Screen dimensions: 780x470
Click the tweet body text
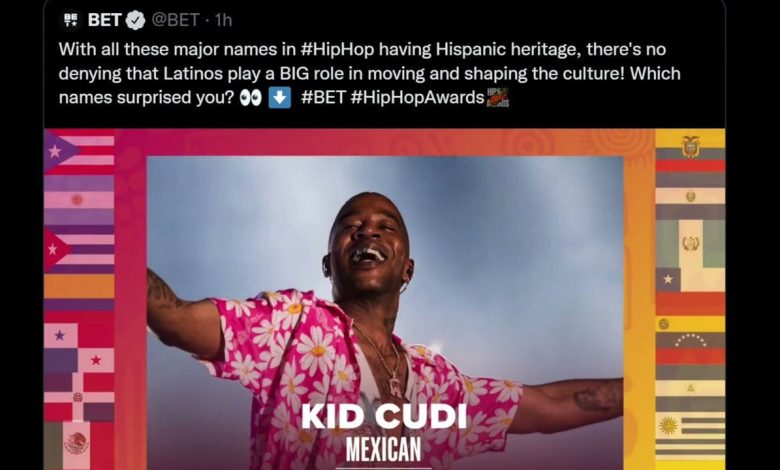[x=370, y=73]
